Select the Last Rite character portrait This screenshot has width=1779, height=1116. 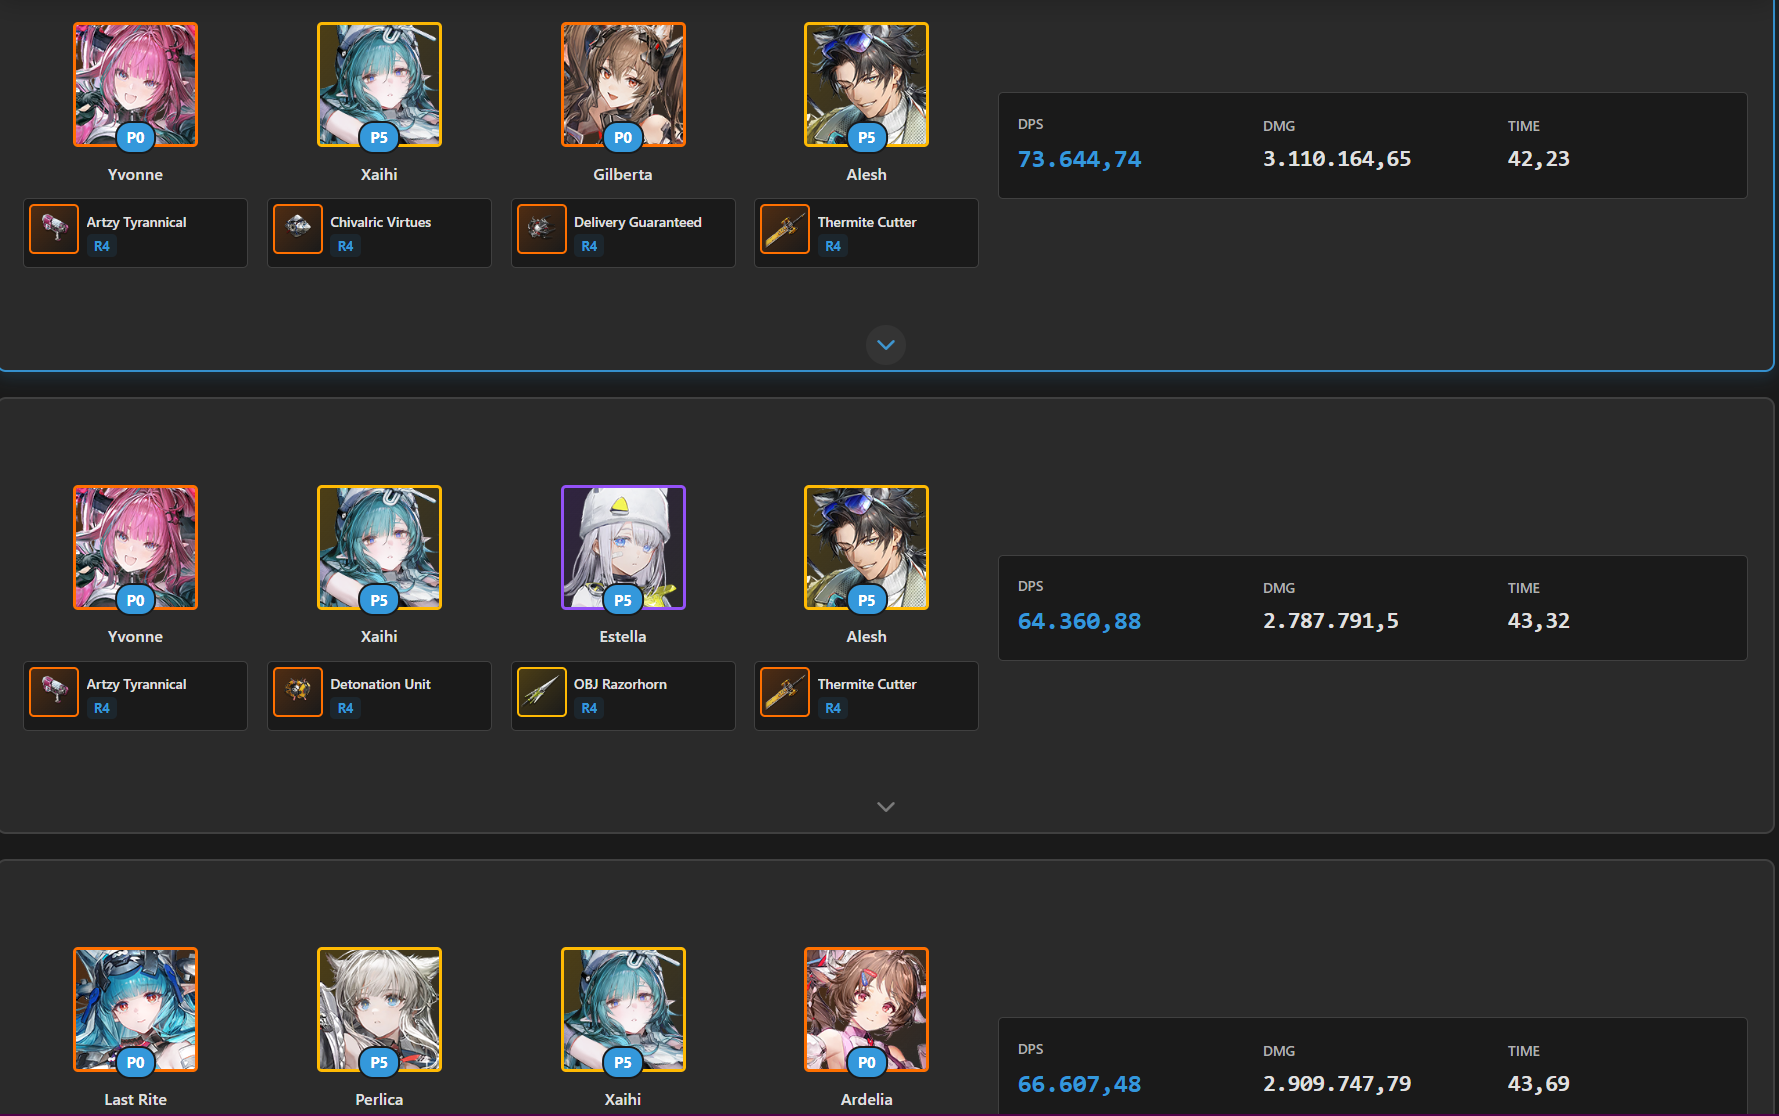point(135,1010)
